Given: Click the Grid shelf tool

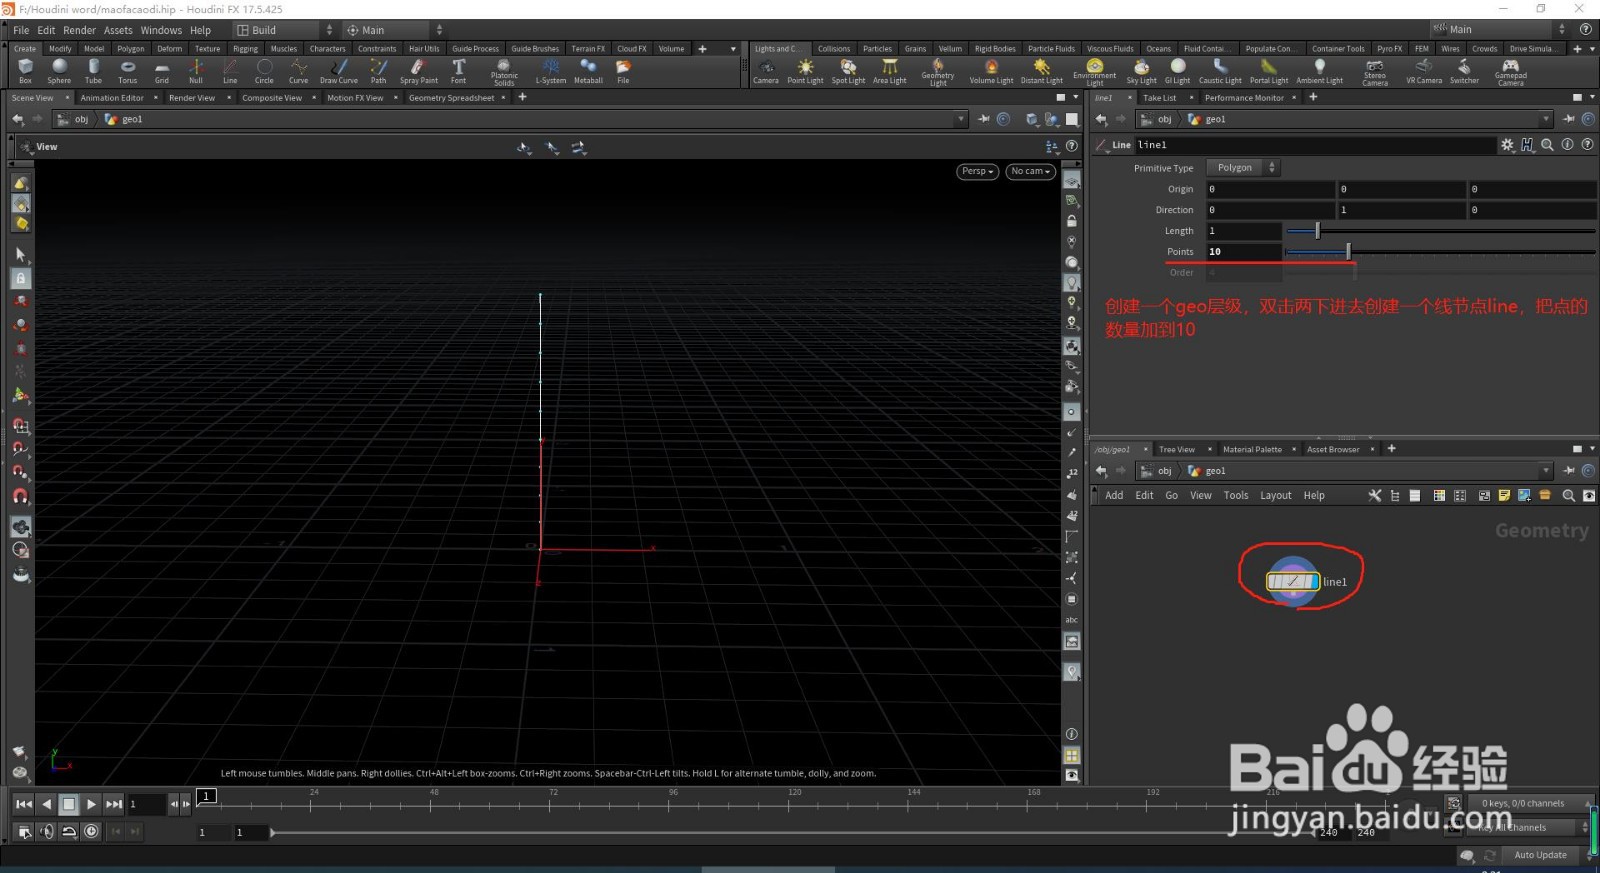Looking at the screenshot, I should click(161, 71).
